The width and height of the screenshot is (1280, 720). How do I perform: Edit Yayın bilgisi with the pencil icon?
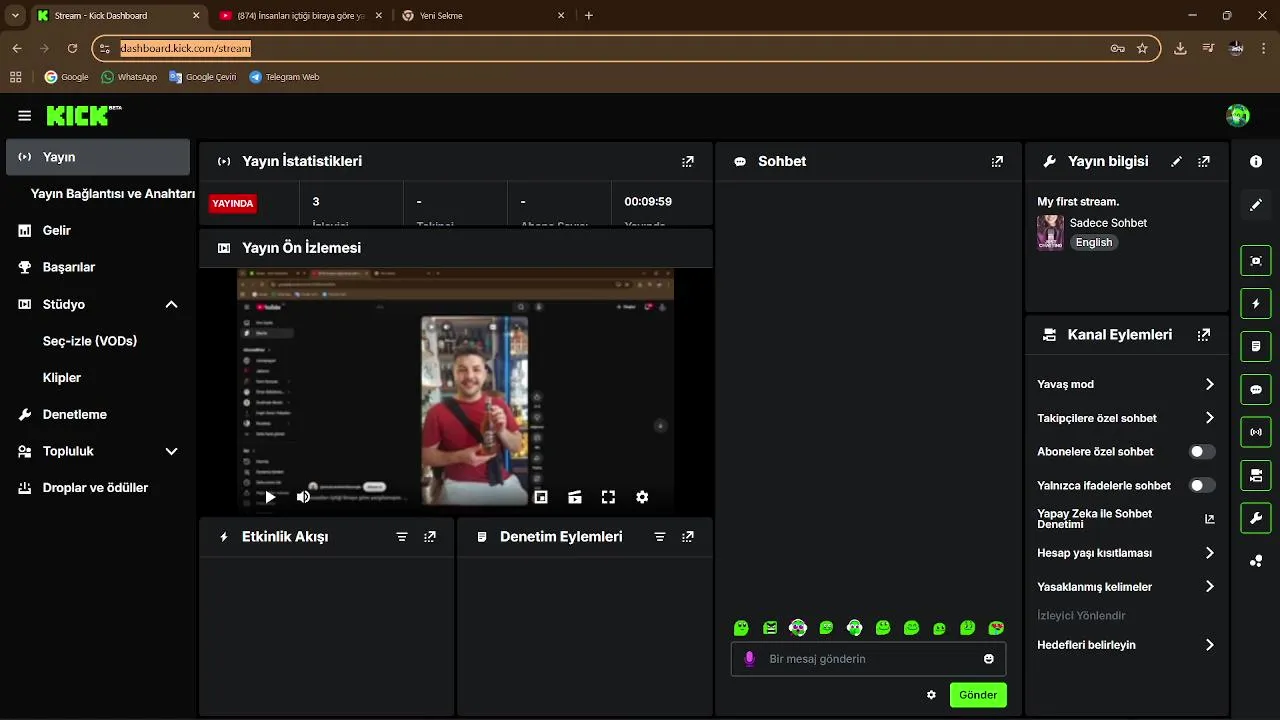click(x=1177, y=161)
